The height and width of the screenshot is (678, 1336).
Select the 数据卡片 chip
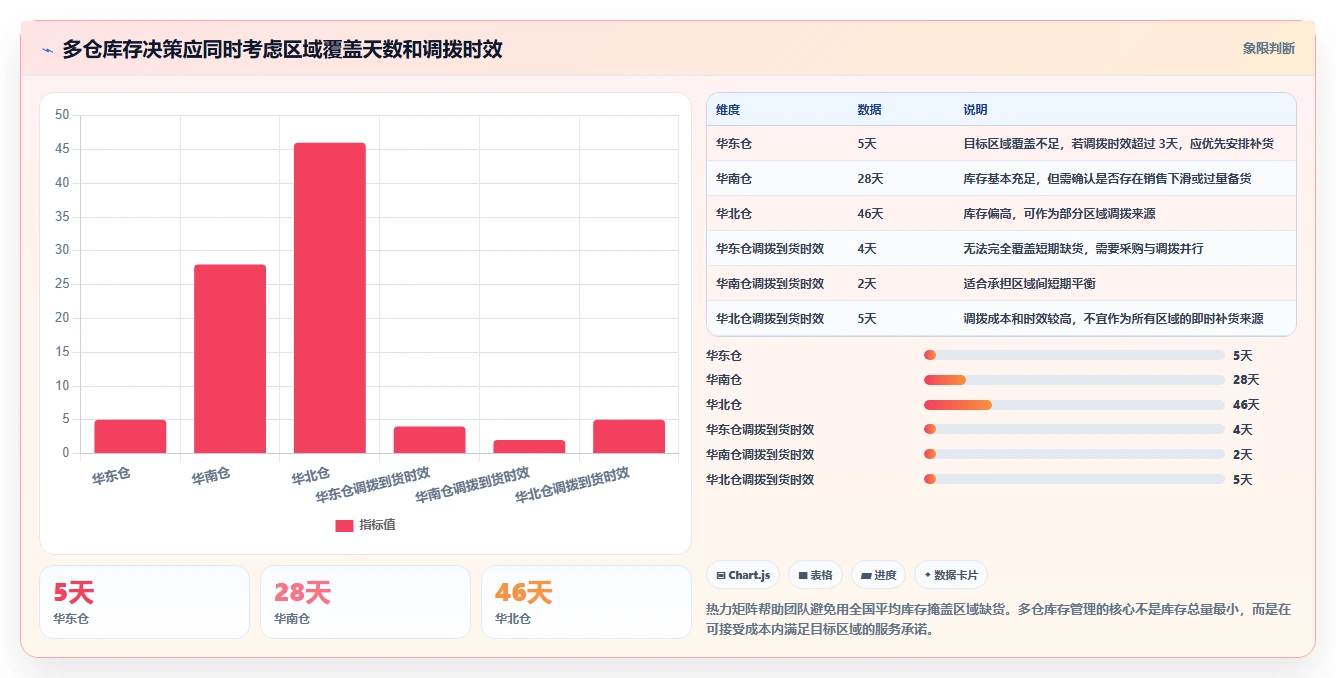[x=951, y=575]
